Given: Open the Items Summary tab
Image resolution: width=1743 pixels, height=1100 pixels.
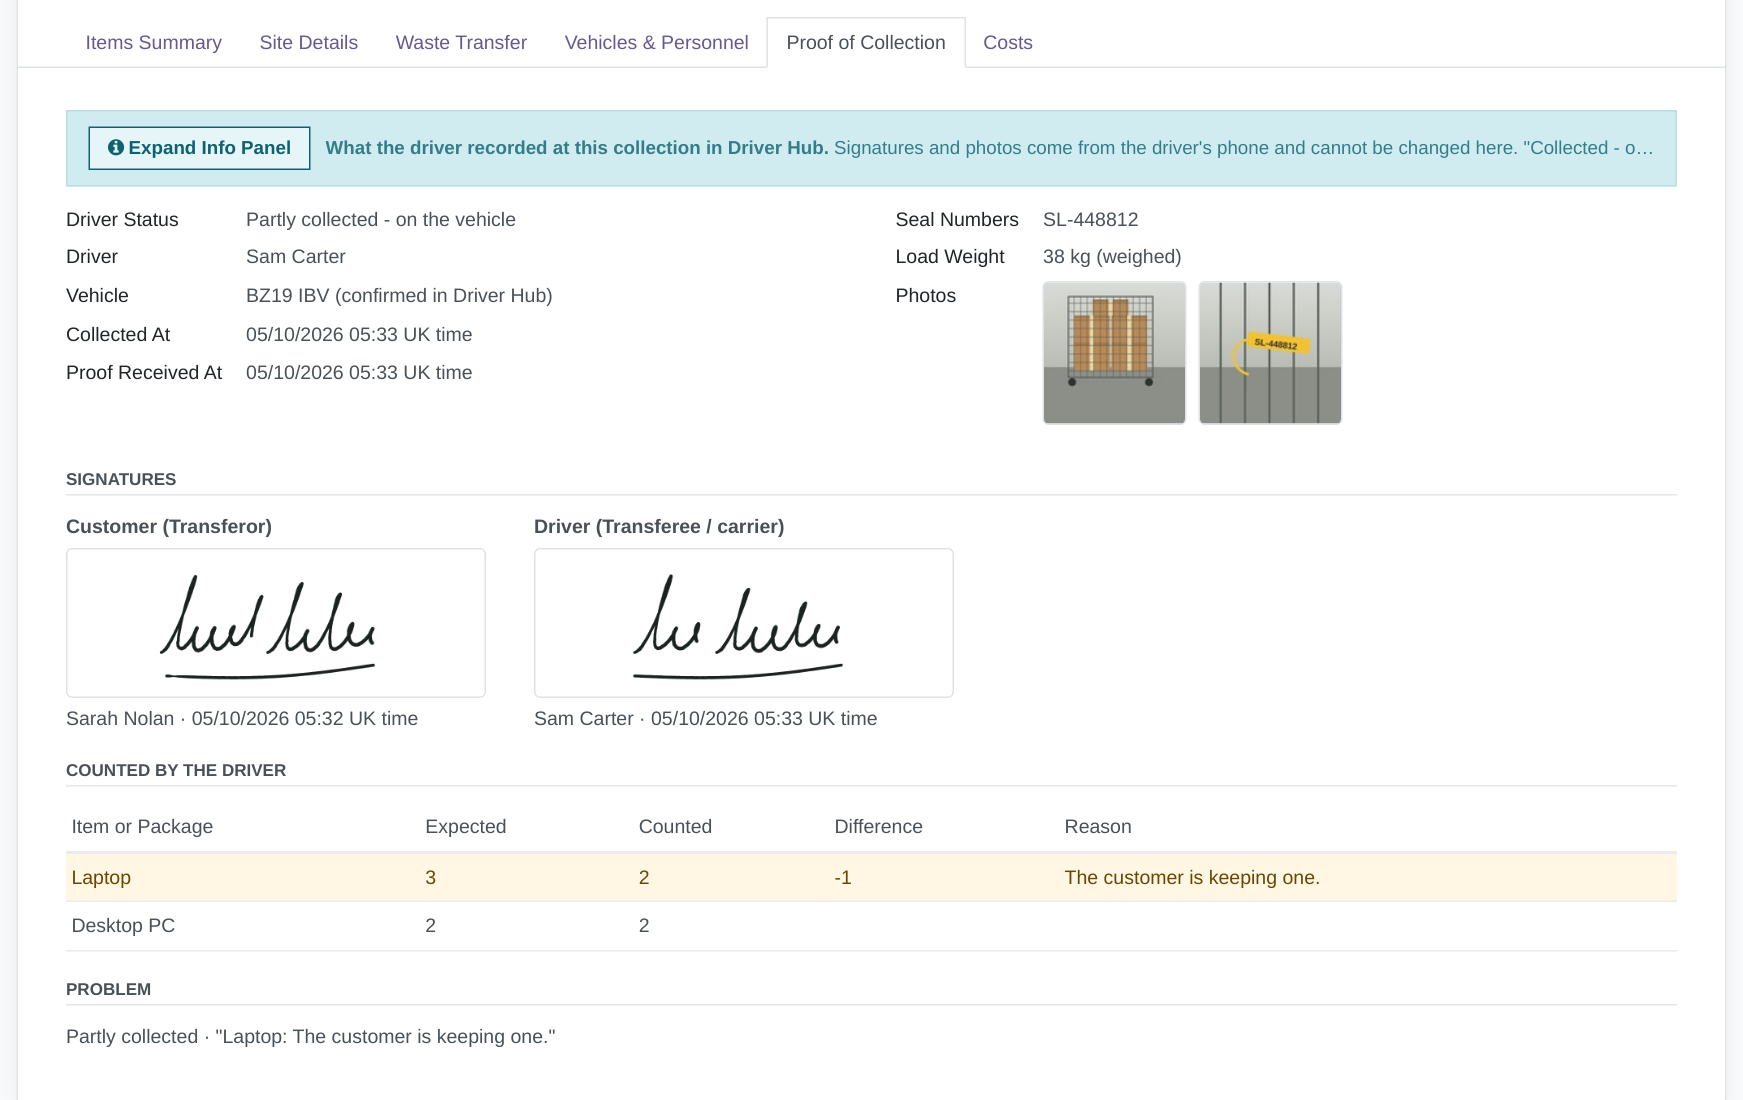Looking at the screenshot, I should click(153, 43).
